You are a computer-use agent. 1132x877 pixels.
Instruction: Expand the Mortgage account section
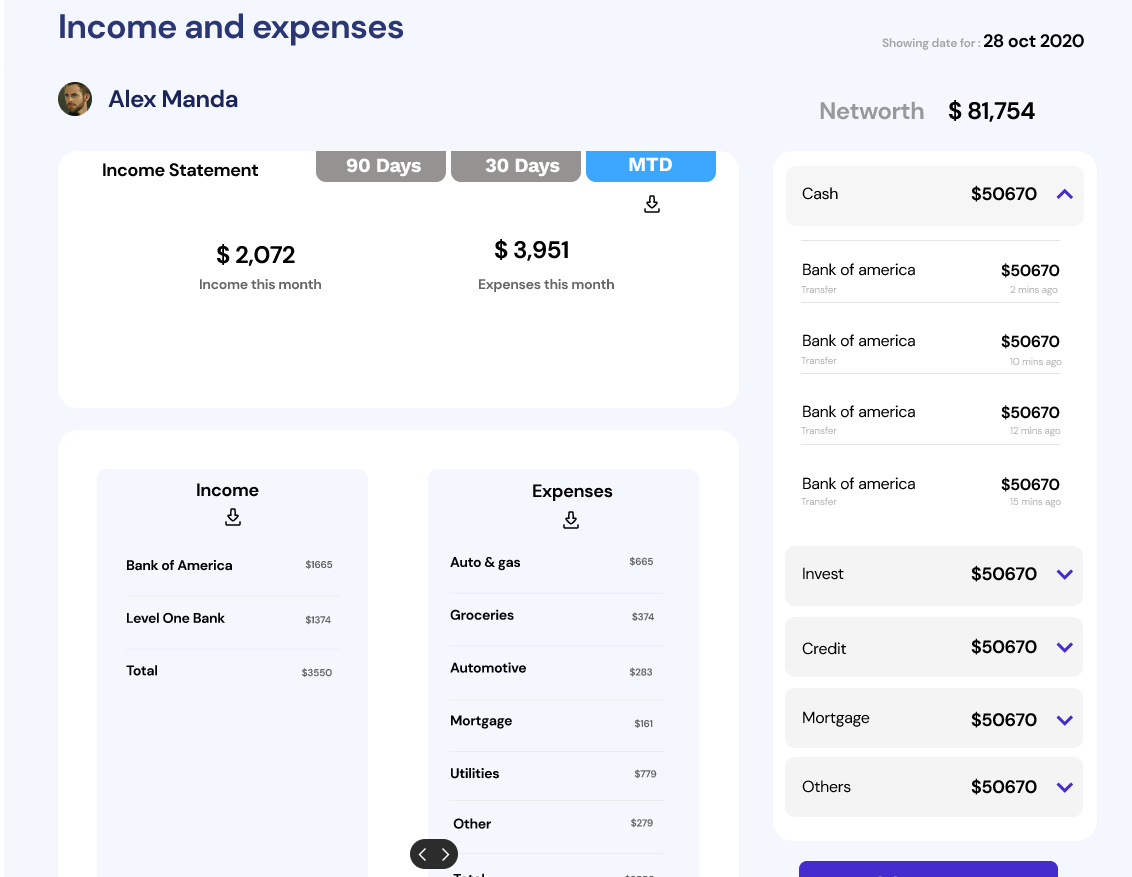1065,718
